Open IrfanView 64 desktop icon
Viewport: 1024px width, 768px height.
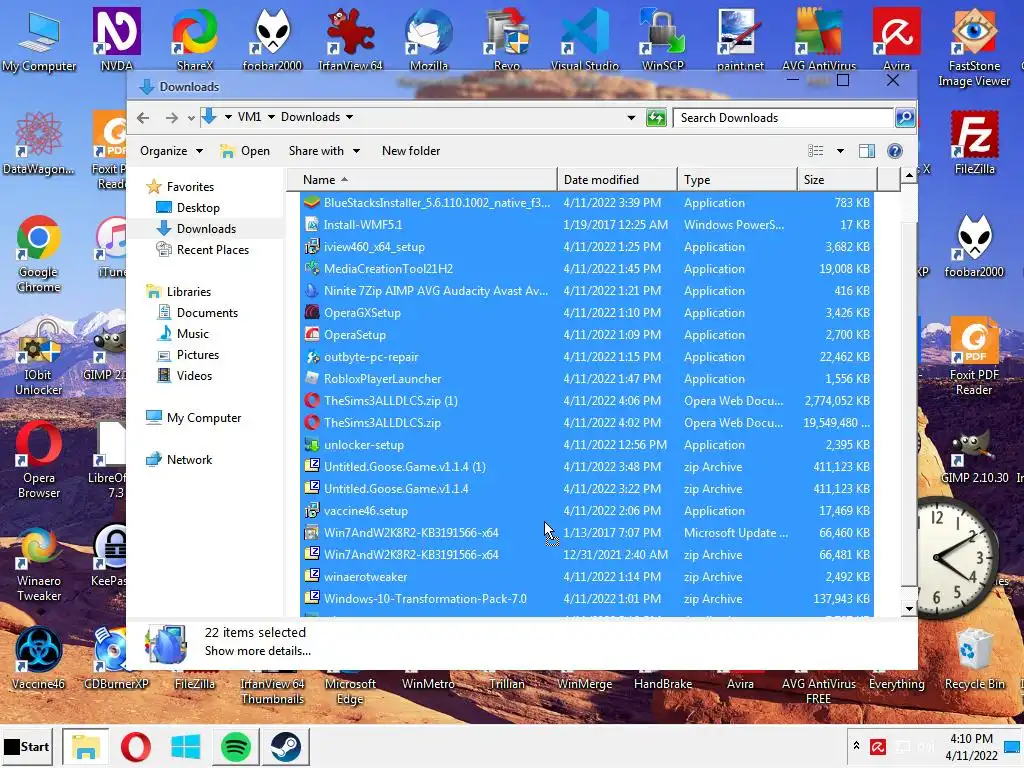coord(350,39)
